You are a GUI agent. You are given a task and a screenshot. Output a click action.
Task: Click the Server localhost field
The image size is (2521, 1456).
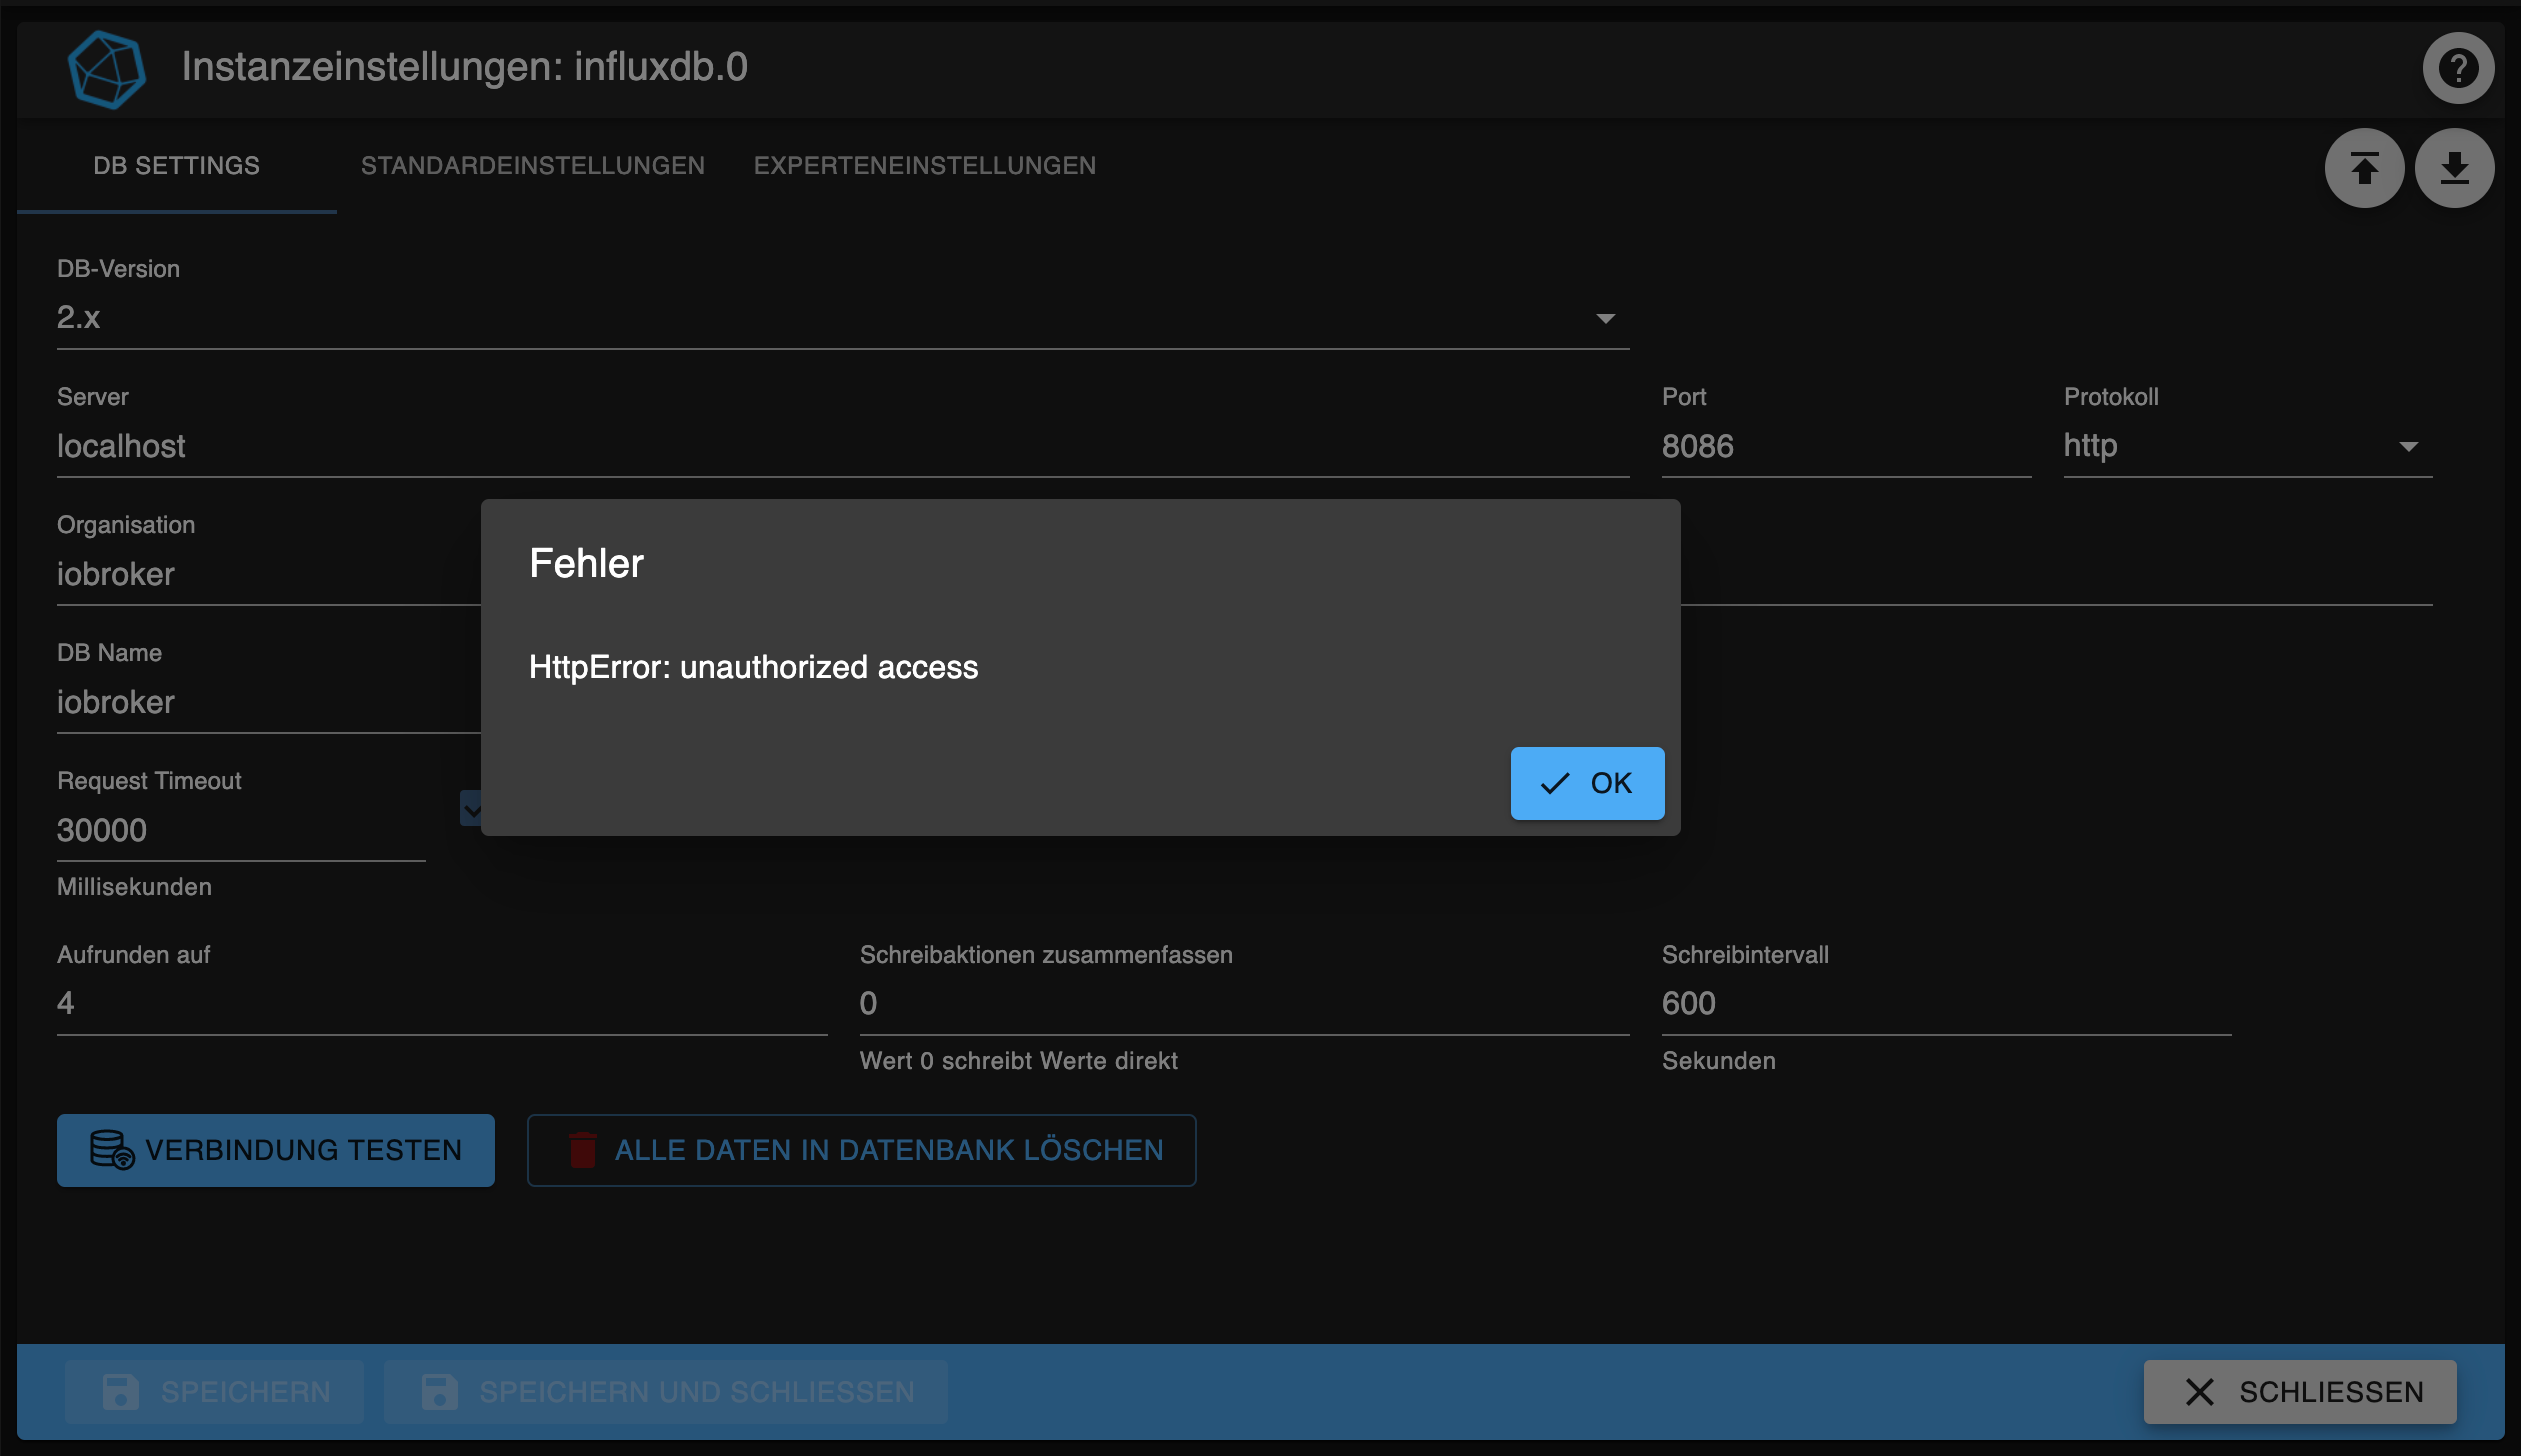tap(843, 446)
